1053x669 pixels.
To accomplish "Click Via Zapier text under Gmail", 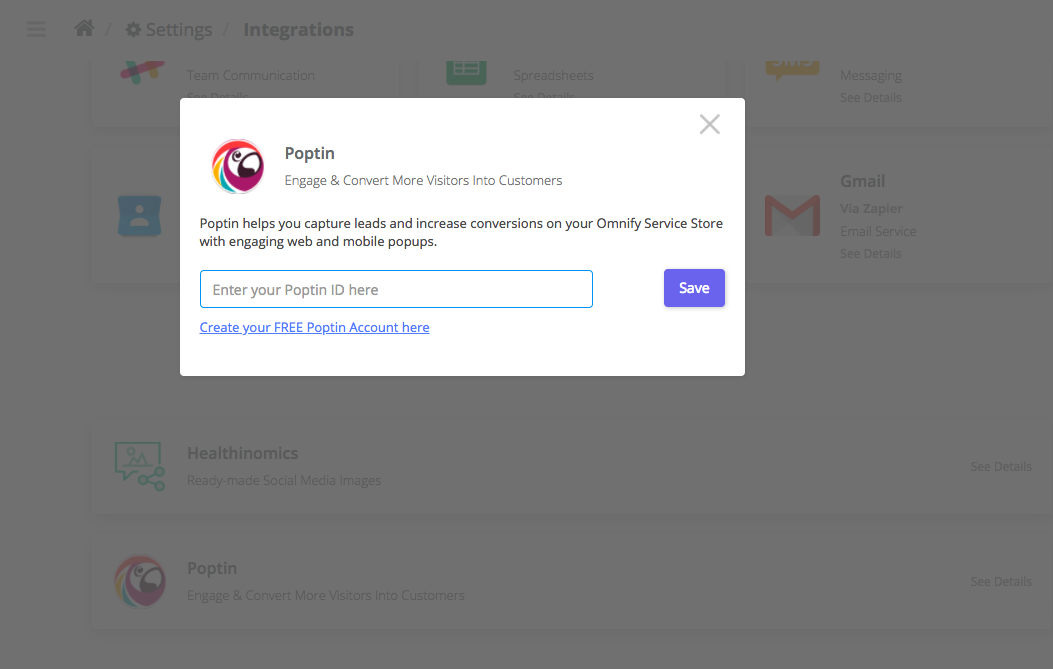I will [871, 209].
